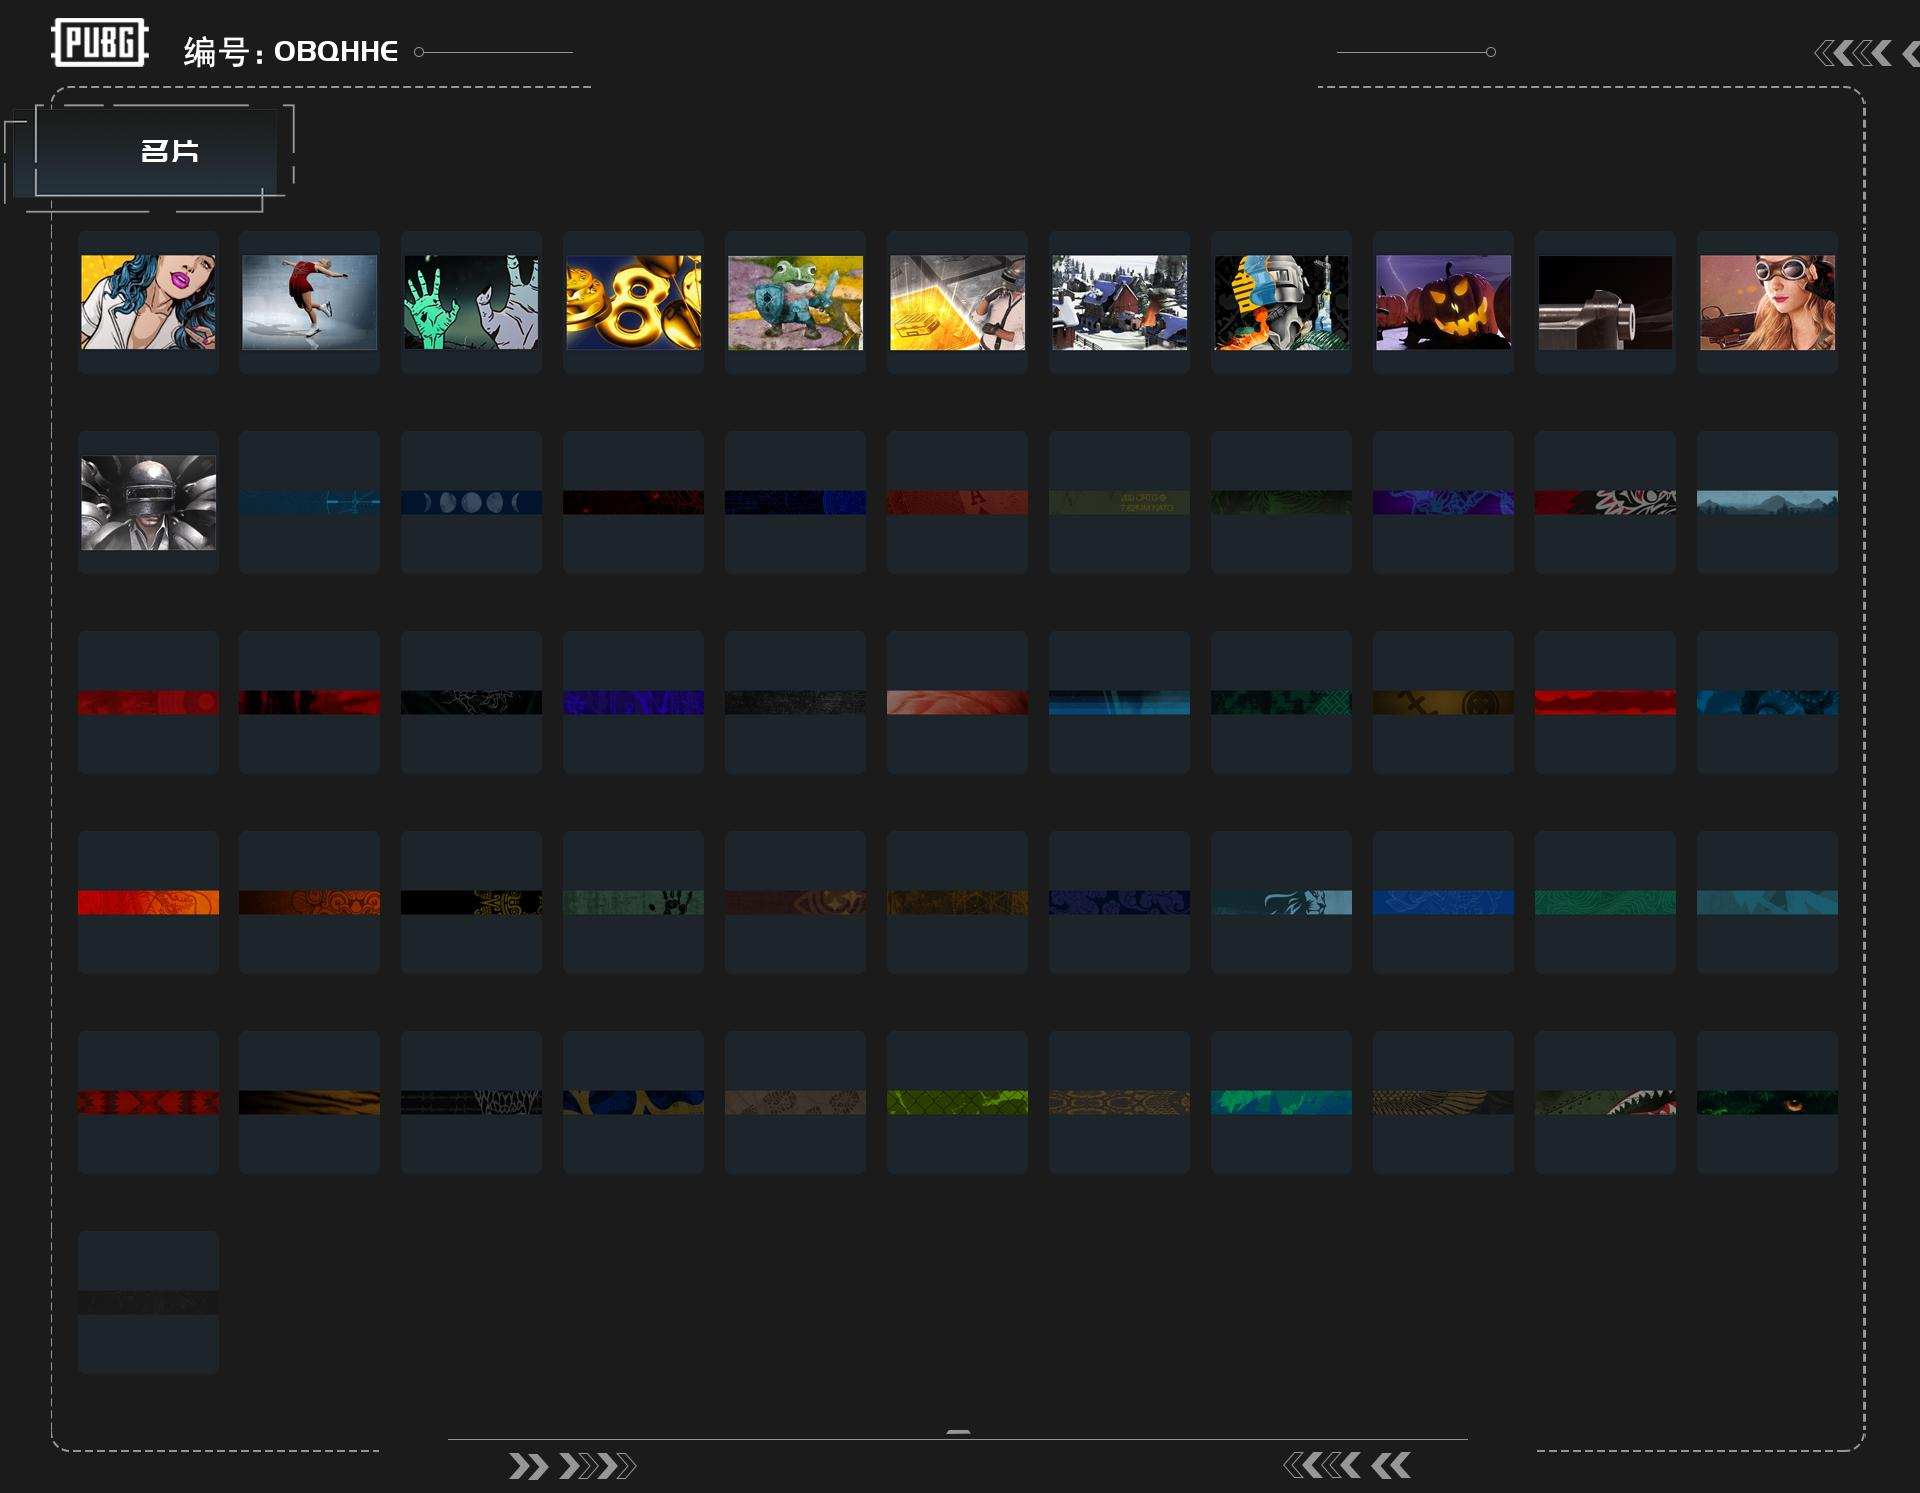1920x1493 pixels.
Task: Choose the black and orange tiger stripe banner
Action: [309, 1102]
